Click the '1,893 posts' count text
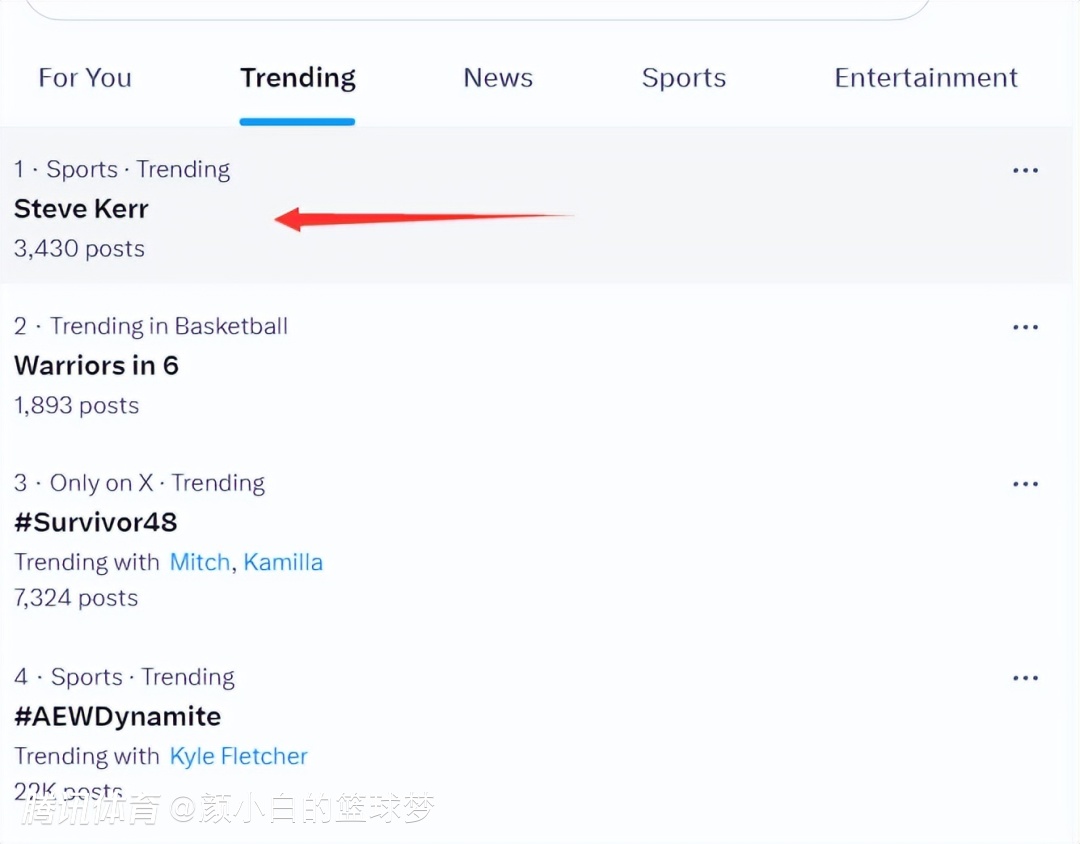The image size is (1080, 844). pyautogui.click(x=76, y=406)
